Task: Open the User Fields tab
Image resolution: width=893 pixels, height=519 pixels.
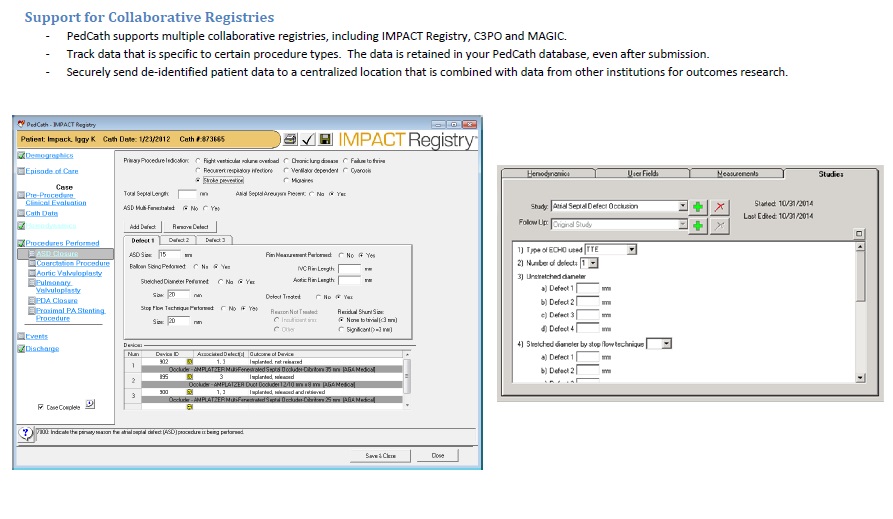Action: point(642,173)
